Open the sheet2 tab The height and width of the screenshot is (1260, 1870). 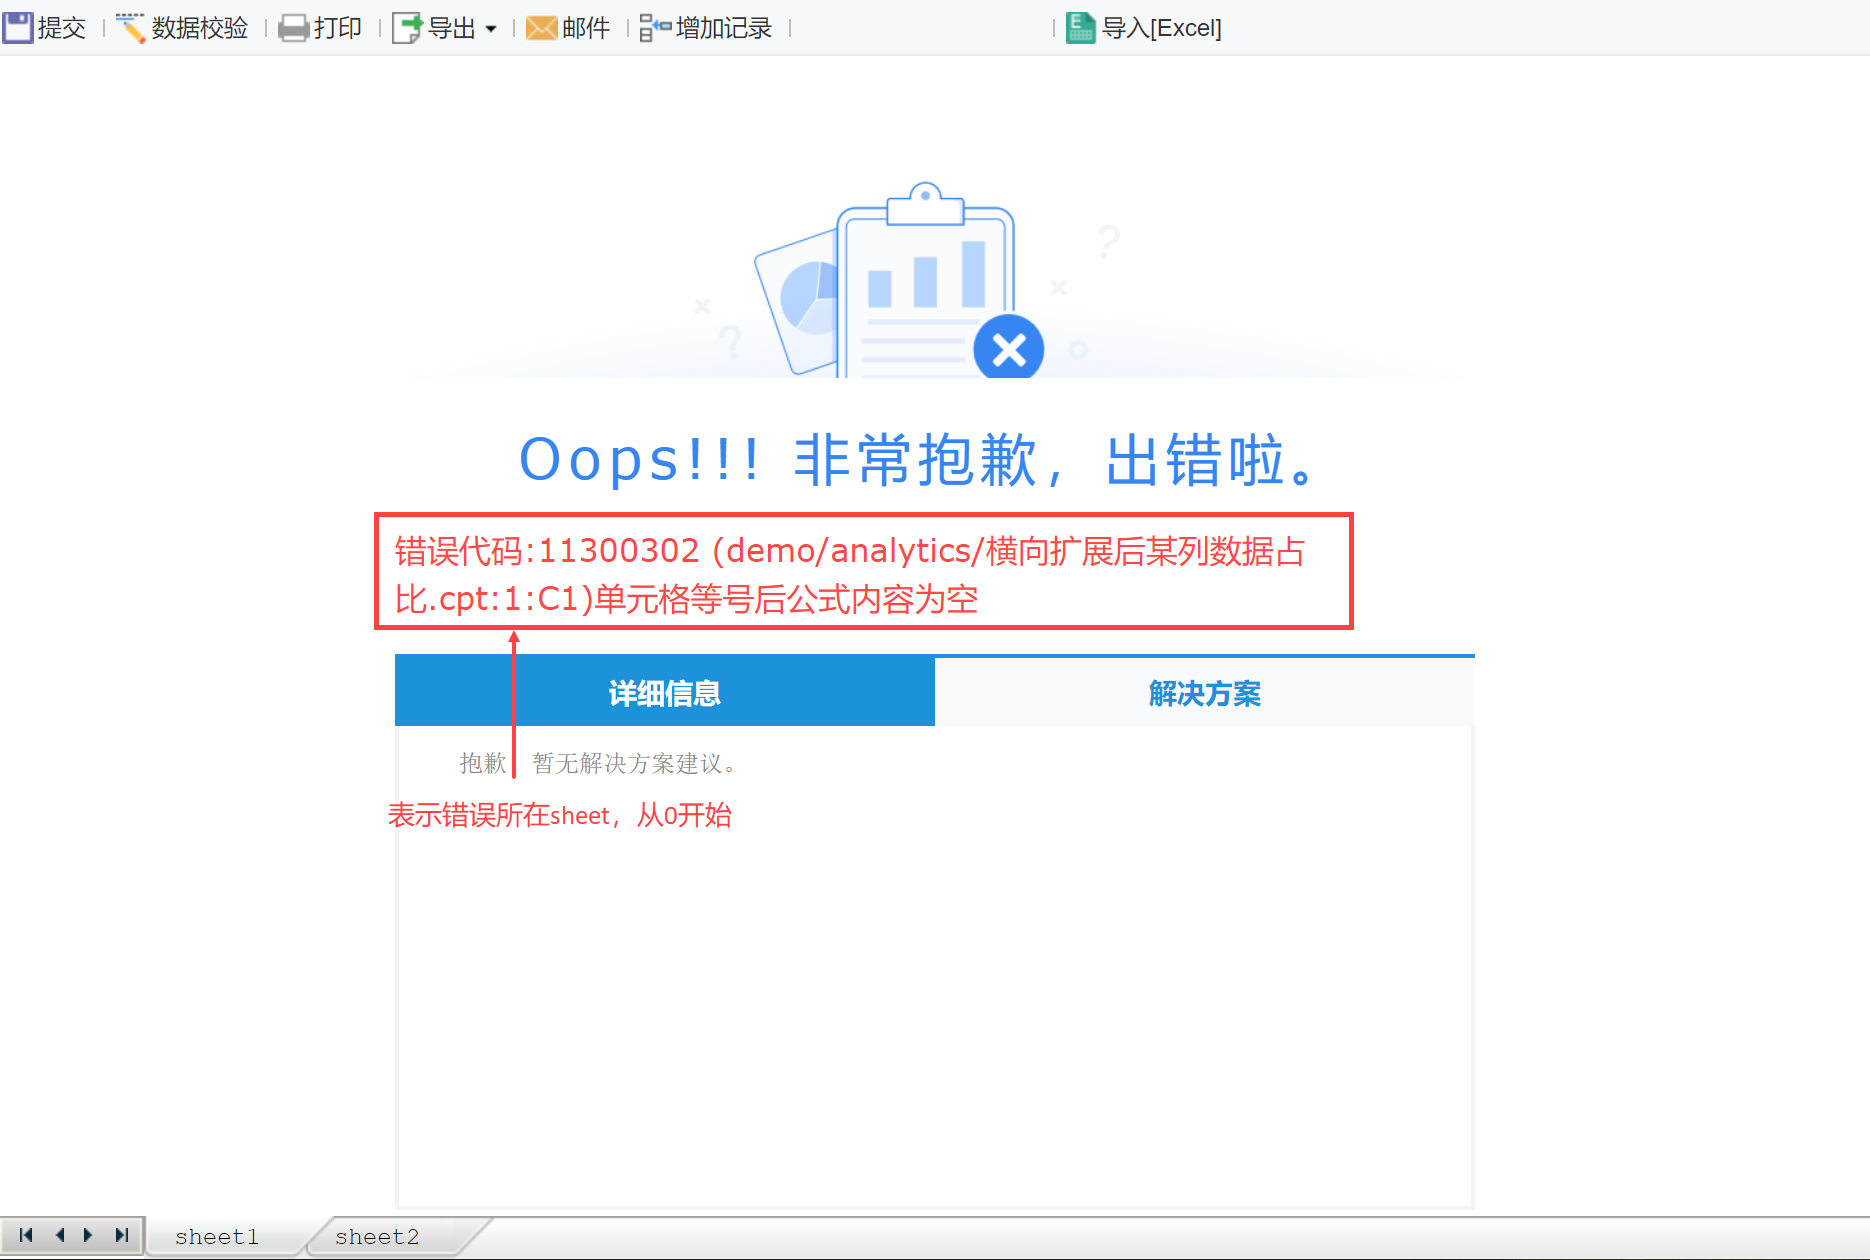coord(377,1237)
